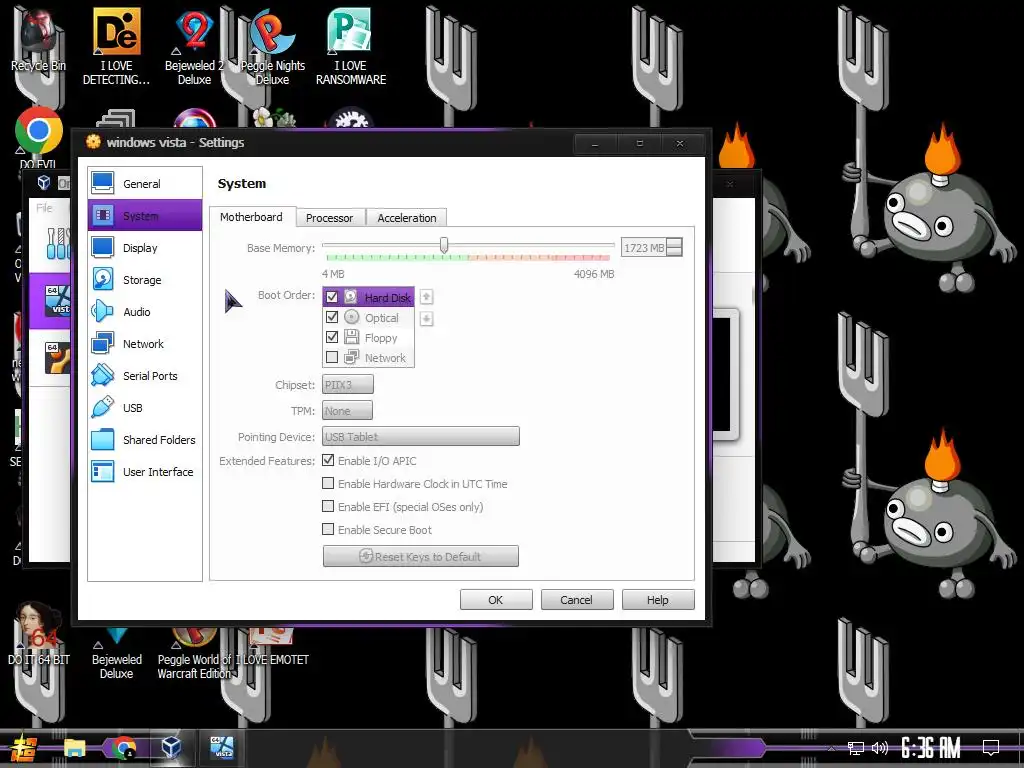Launch Bejeweled 2 Deluxe shortcut
The height and width of the screenshot is (768, 1024).
194,46
